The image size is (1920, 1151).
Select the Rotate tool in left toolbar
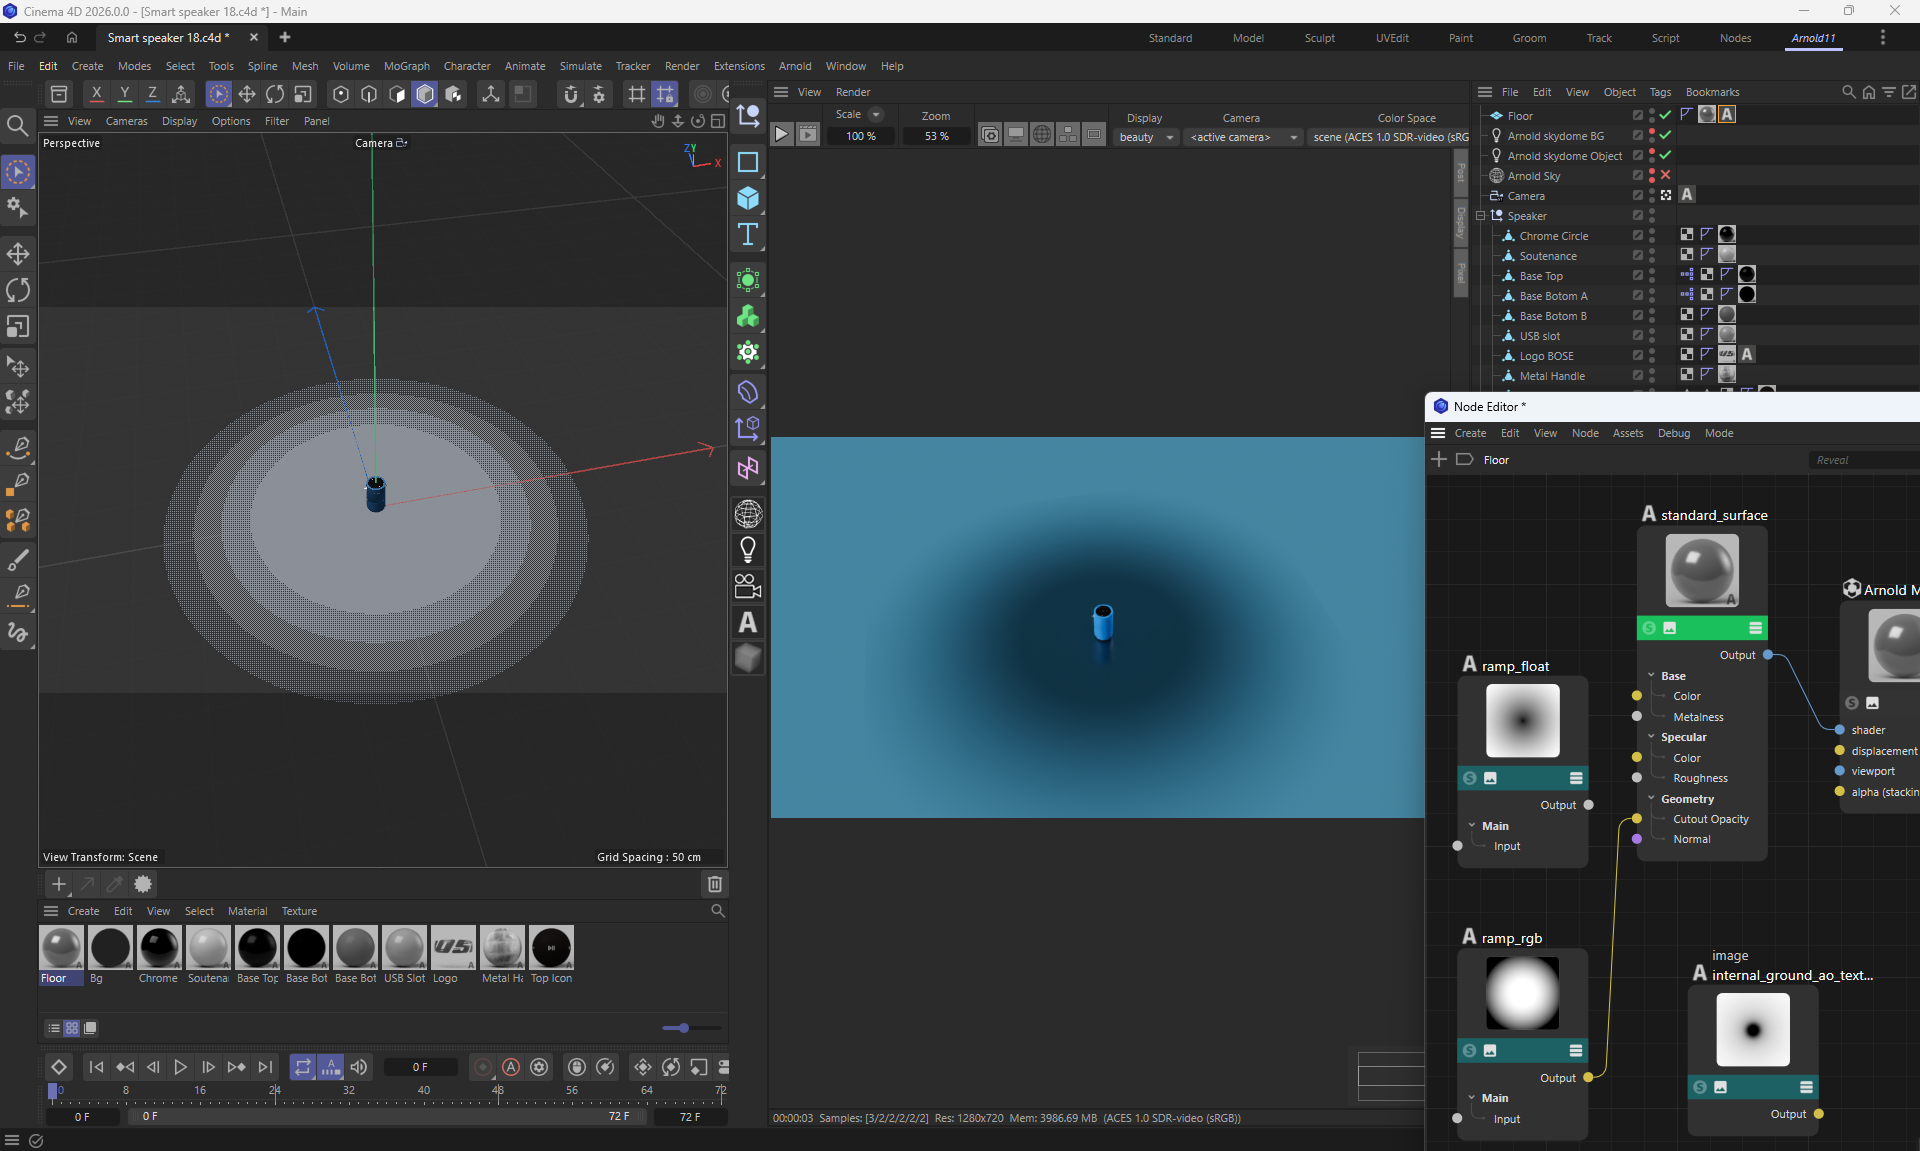[x=18, y=290]
